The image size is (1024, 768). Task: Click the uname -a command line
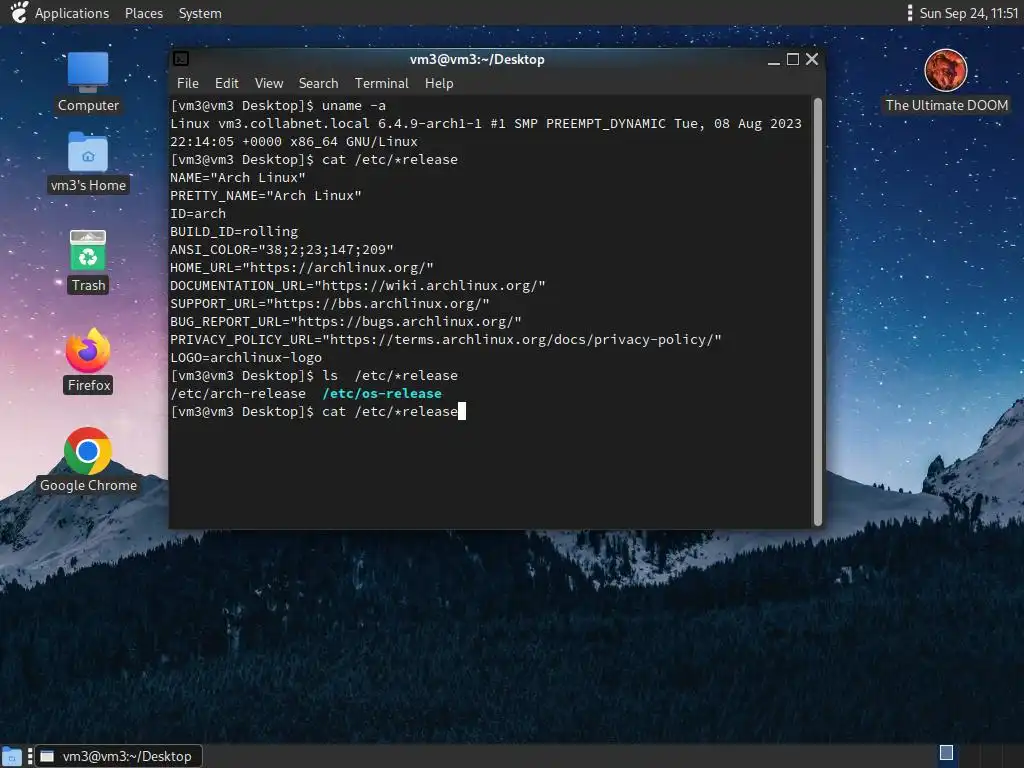[x=278, y=106]
